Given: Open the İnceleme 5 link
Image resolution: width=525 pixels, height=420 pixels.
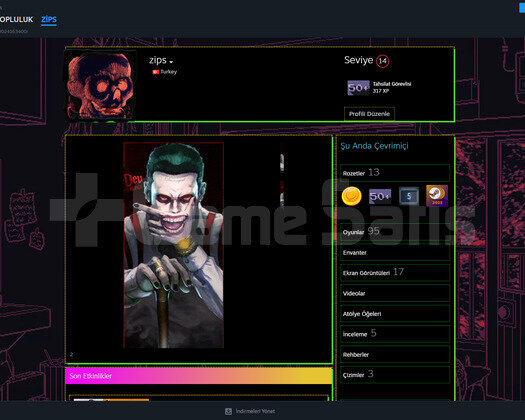Looking at the screenshot, I should tap(395, 334).
